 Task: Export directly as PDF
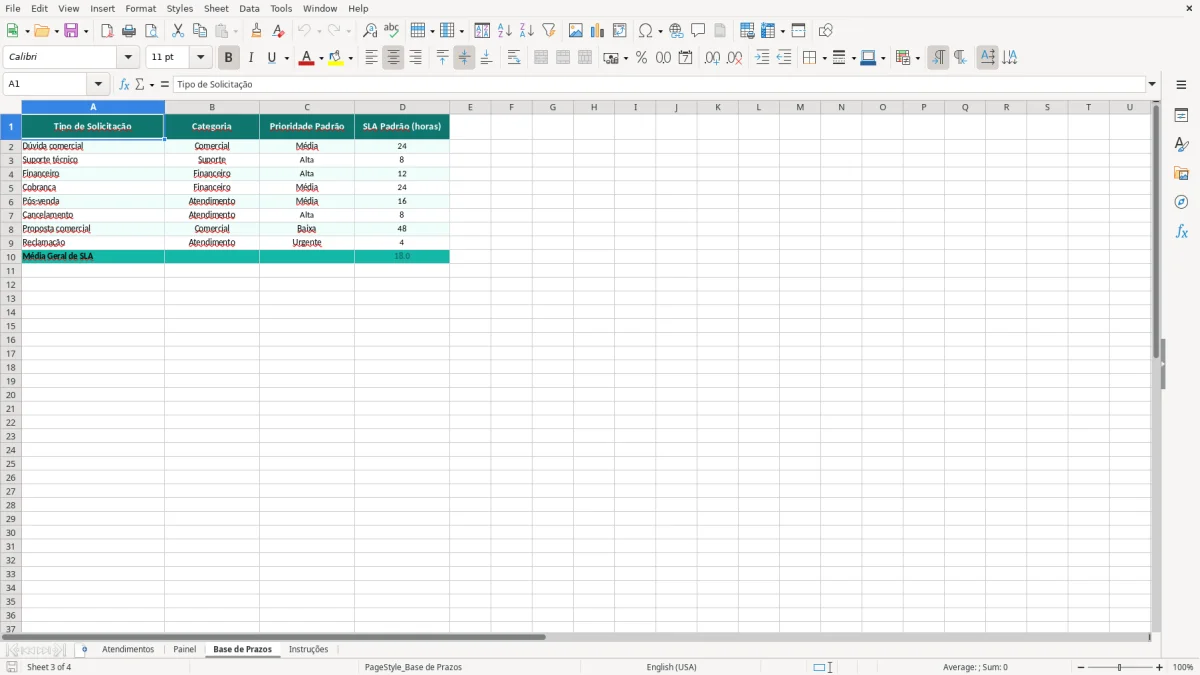pyautogui.click(x=107, y=31)
